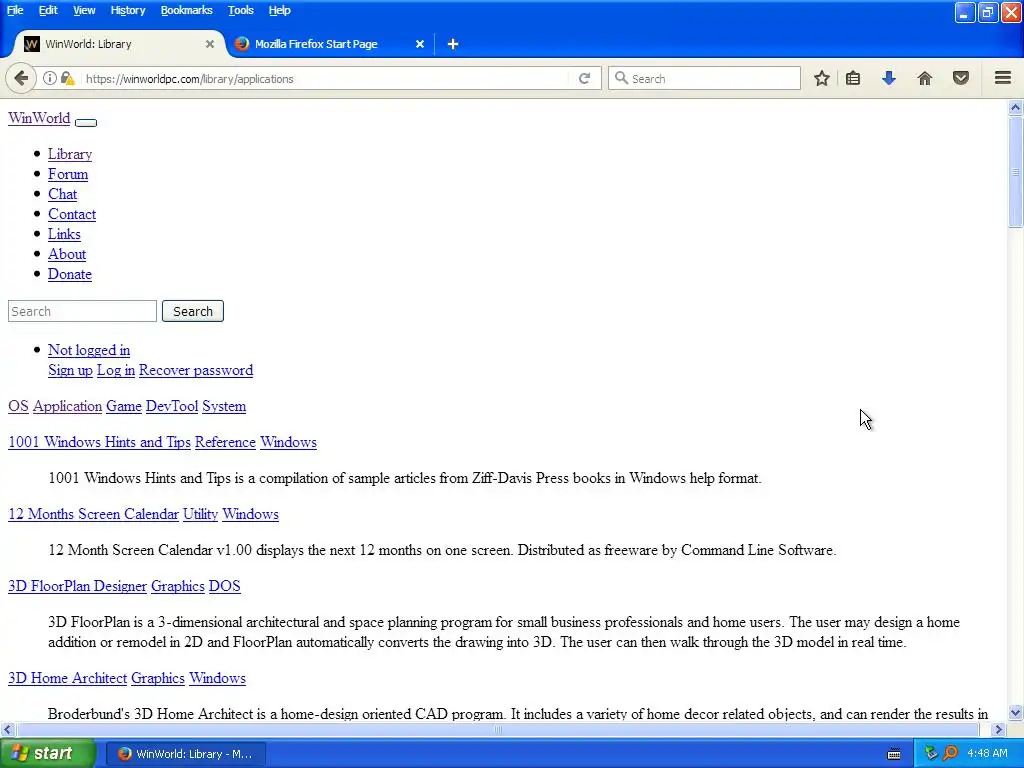Open 3D FloorPlan Designer entry

click(77, 586)
